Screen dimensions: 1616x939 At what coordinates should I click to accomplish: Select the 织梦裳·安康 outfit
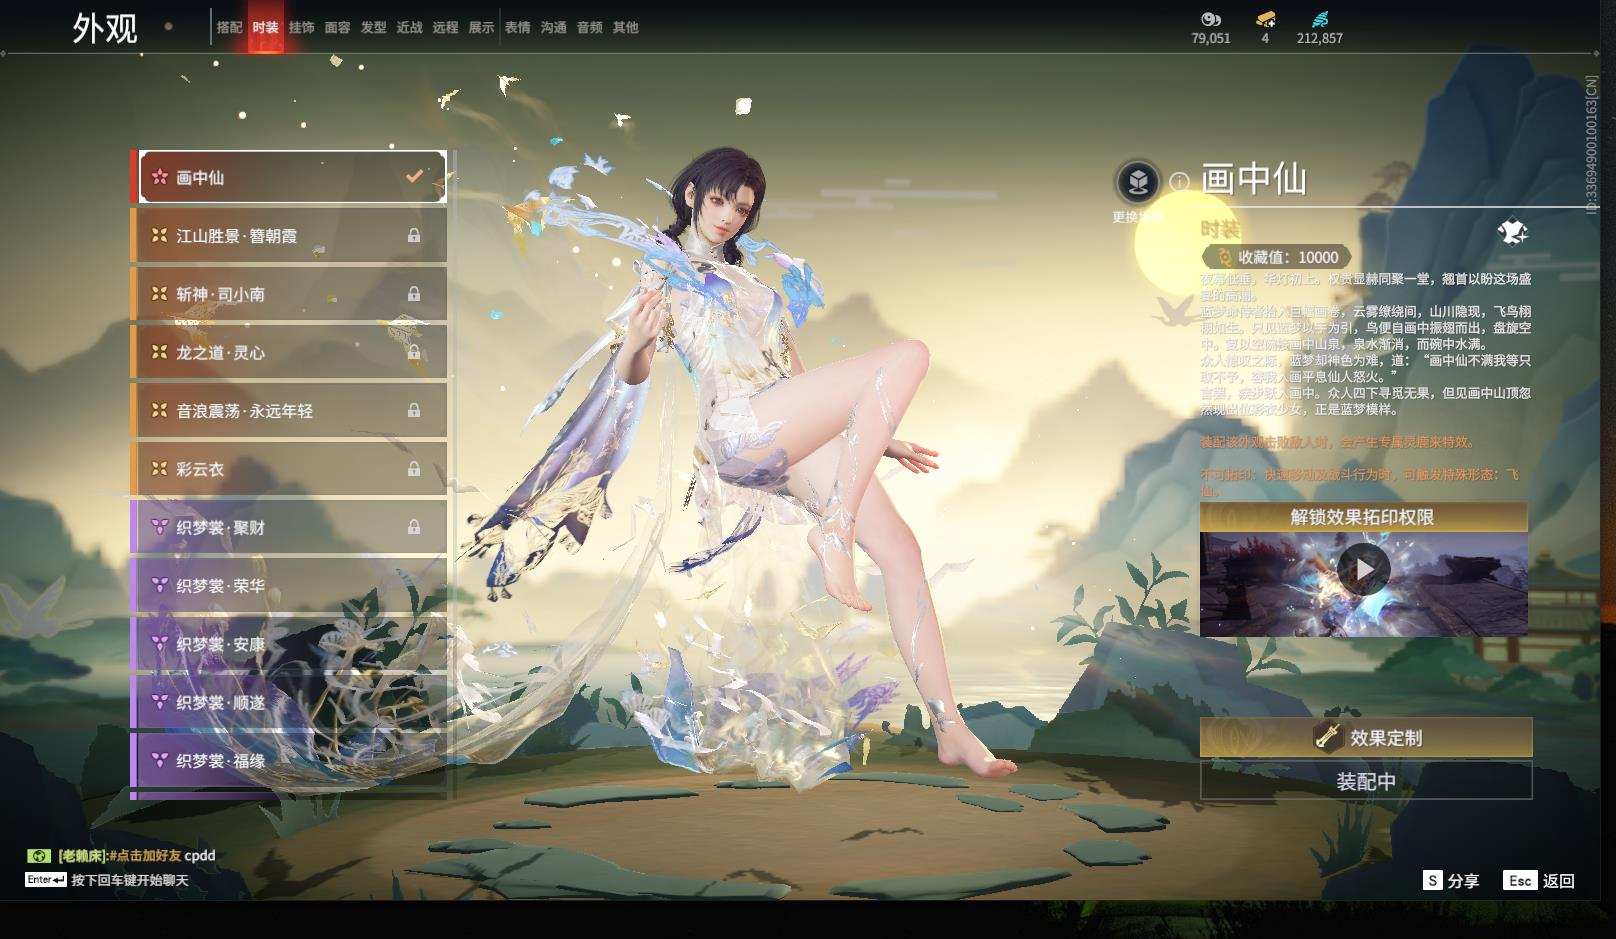click(291, 644)
